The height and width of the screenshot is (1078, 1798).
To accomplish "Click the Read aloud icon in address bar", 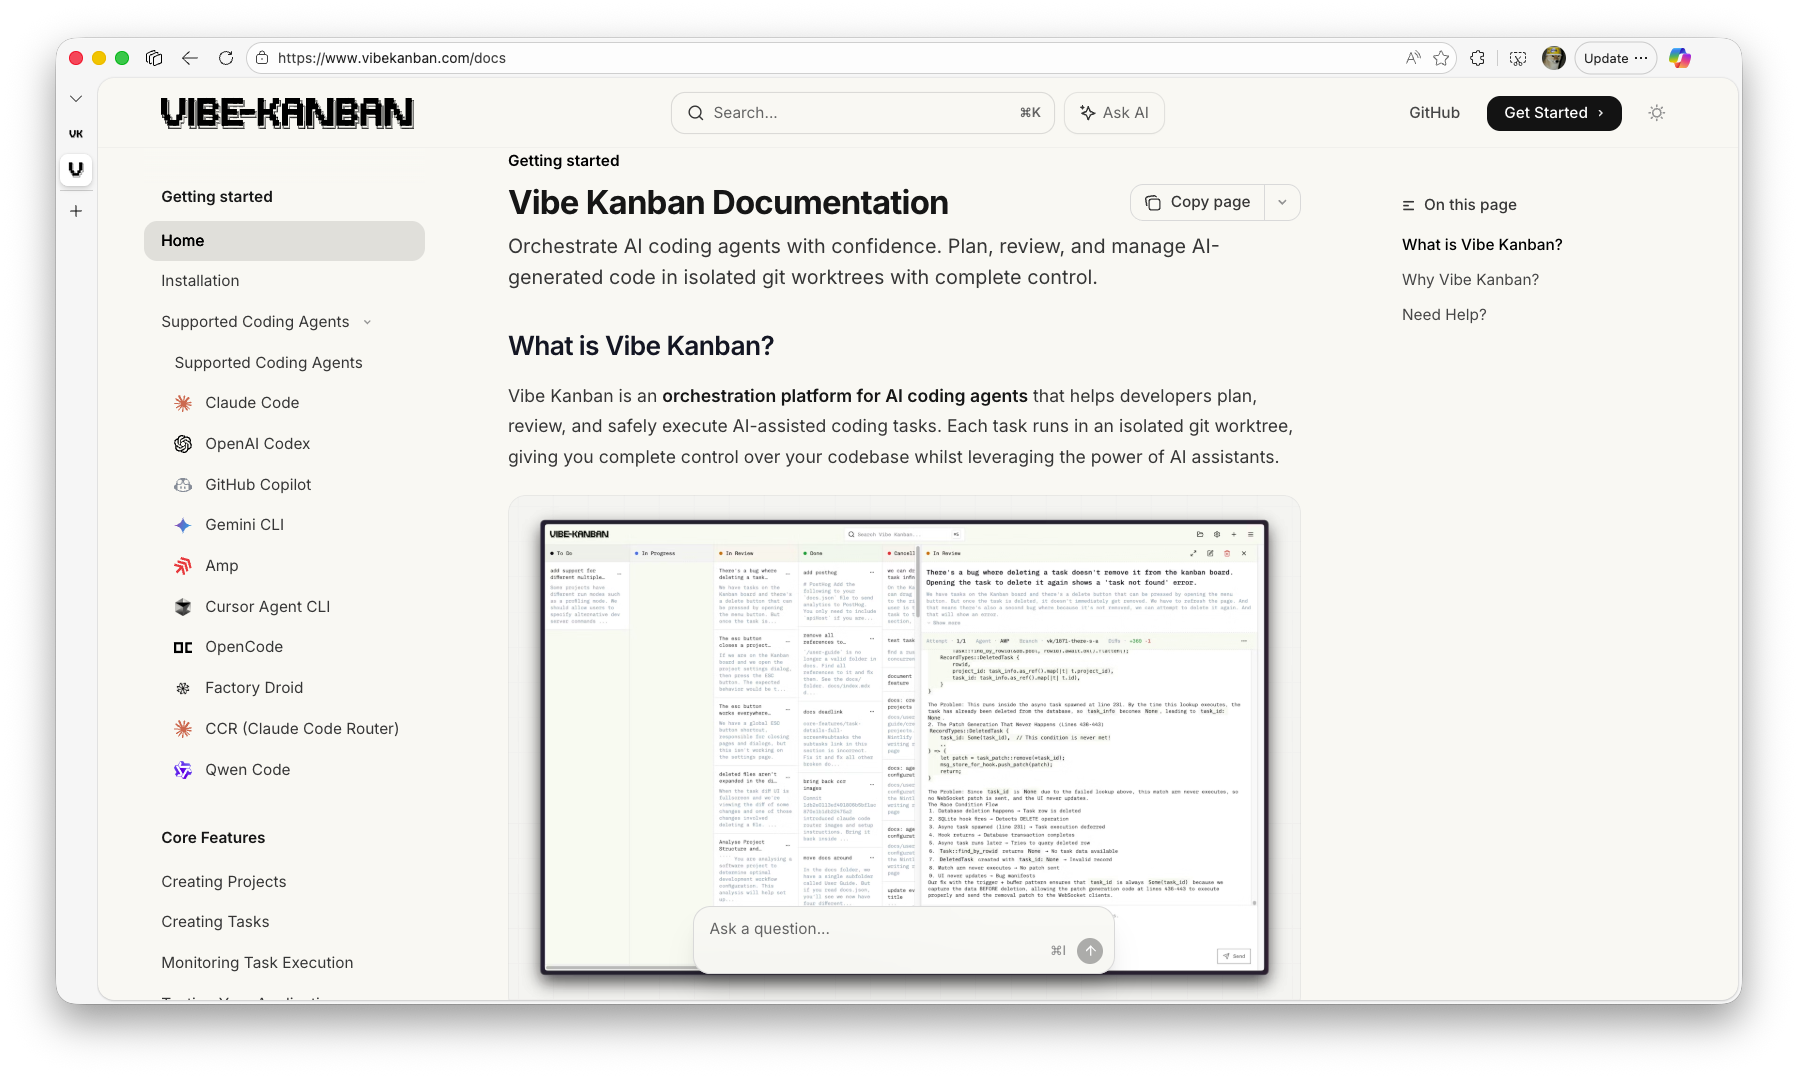I will point(1413,58).
